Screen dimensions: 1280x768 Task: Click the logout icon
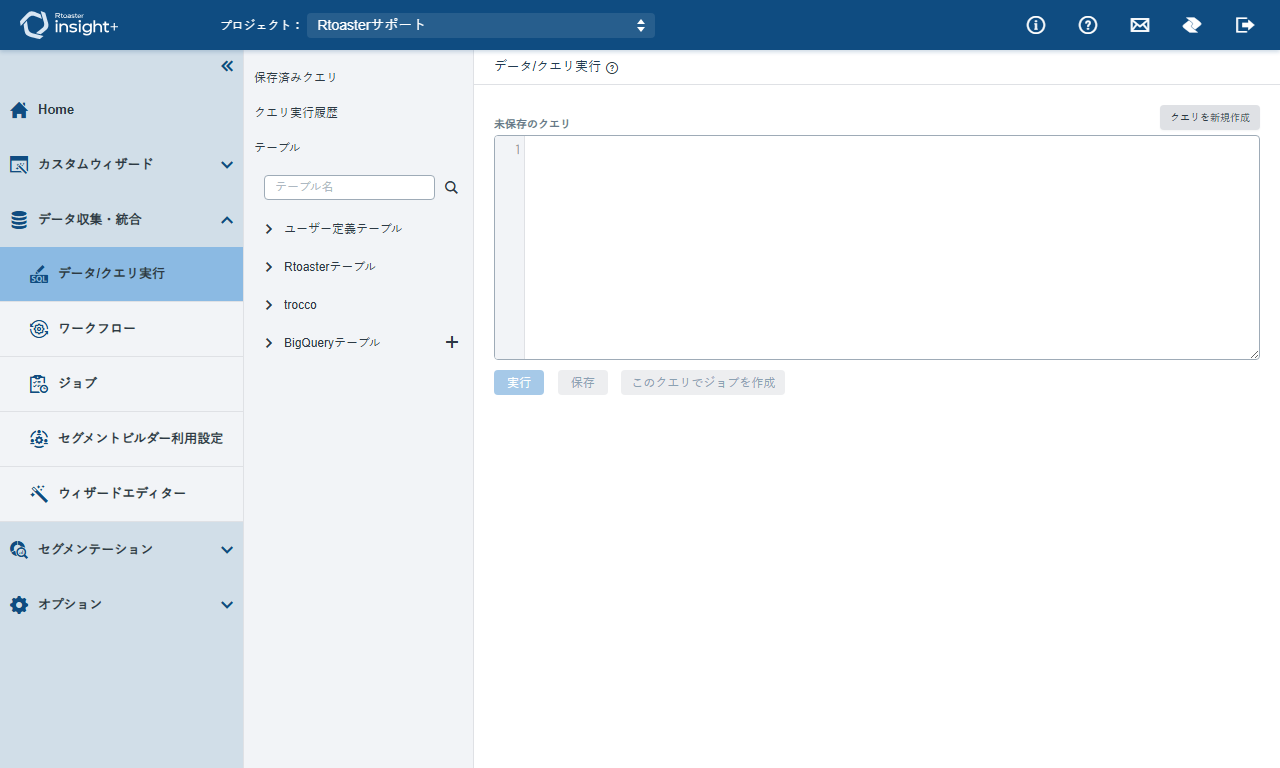click(1245, 25)
